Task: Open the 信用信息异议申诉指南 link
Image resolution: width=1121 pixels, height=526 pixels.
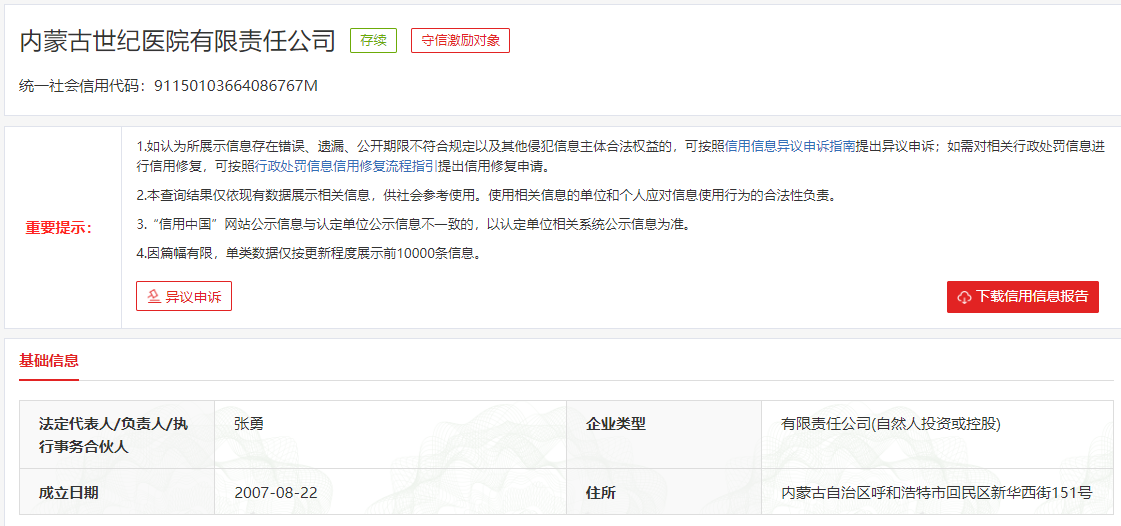Action: point(789,147)
